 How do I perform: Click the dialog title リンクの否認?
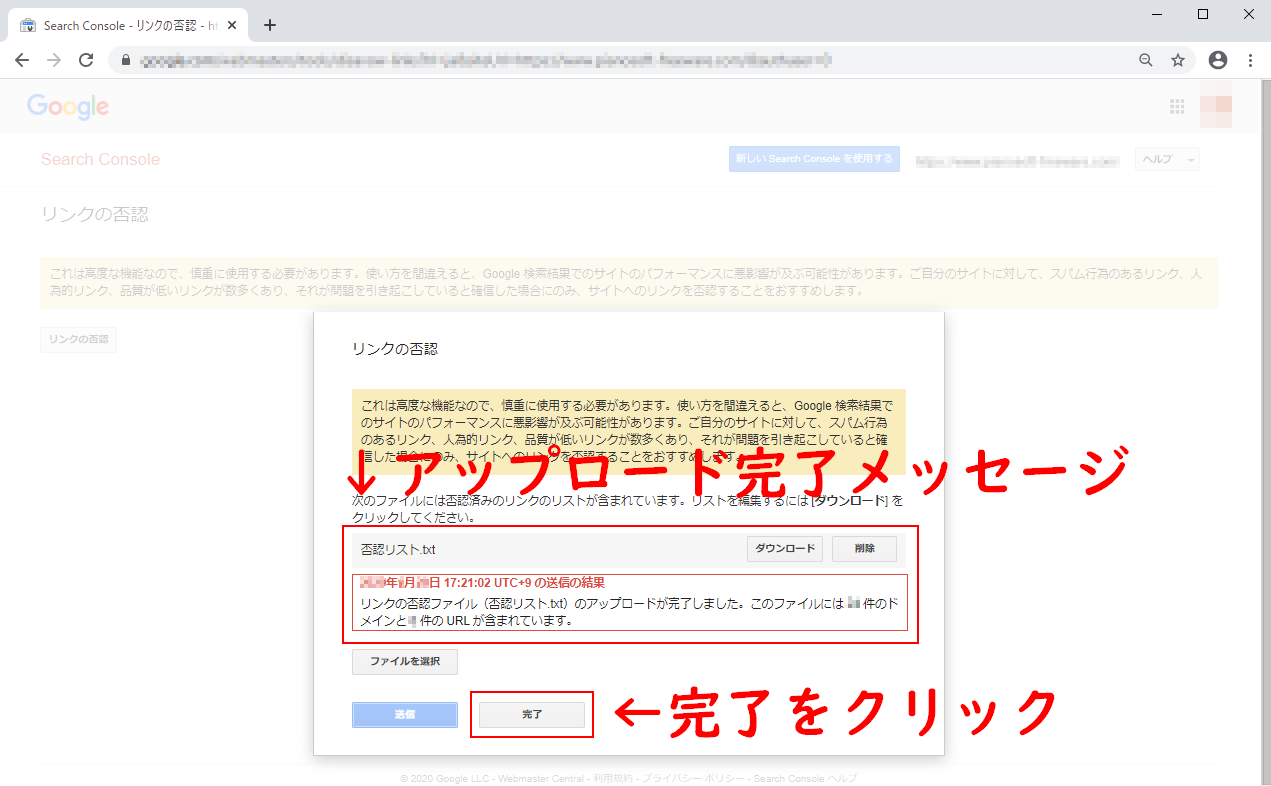click(395, 349)
